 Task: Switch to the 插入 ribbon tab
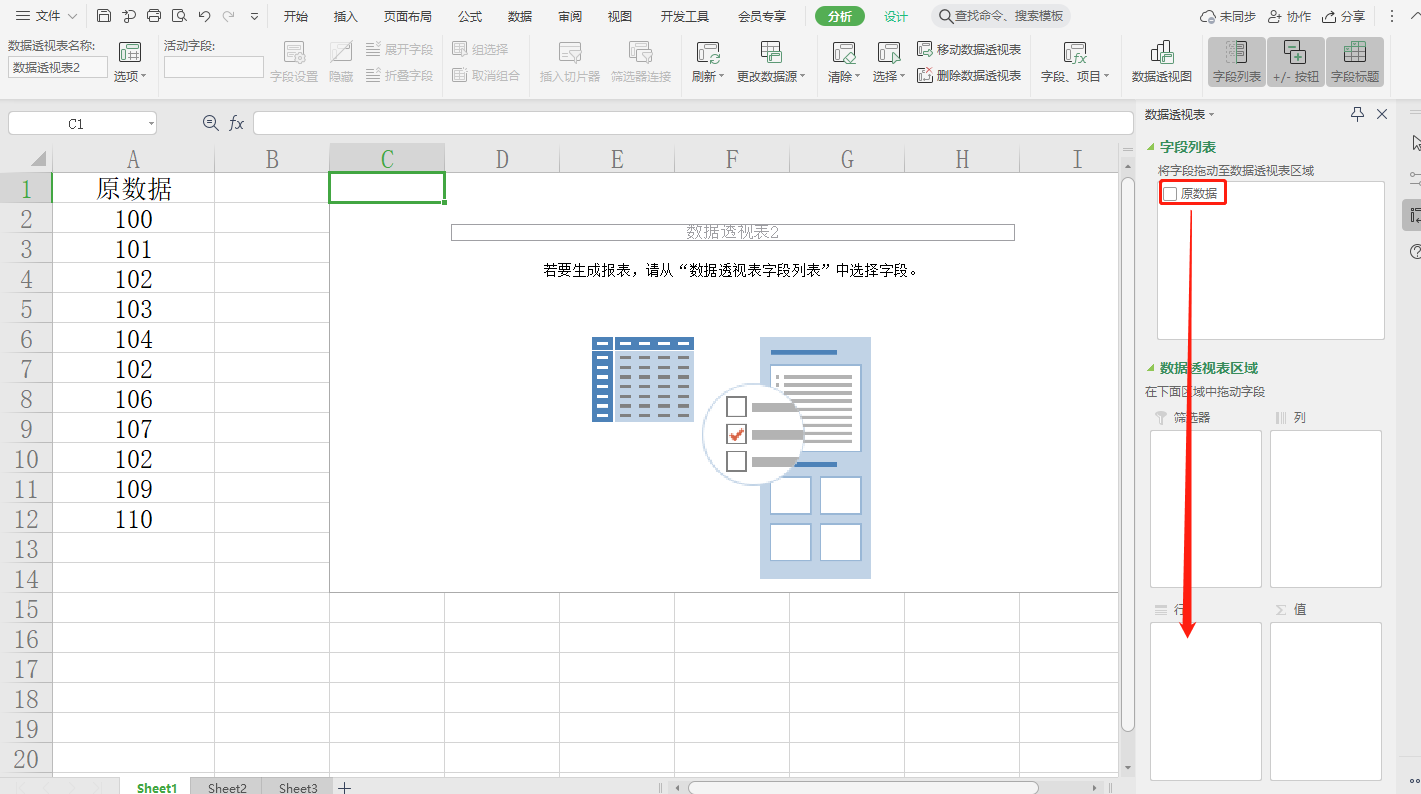[345, 16]
